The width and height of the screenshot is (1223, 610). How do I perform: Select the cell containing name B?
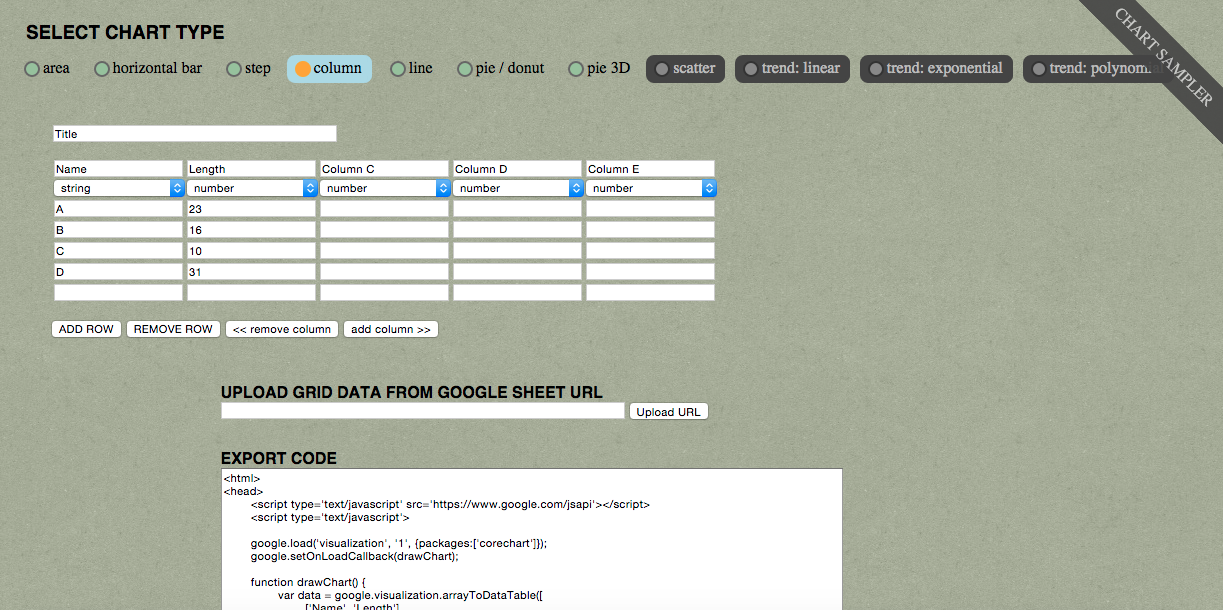point(119,230)
